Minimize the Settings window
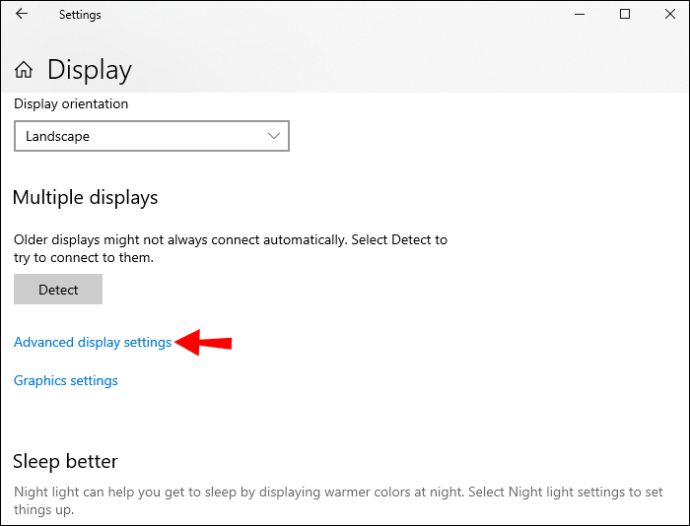This screenshot has width=690, height=526. (x=580, y=14)
